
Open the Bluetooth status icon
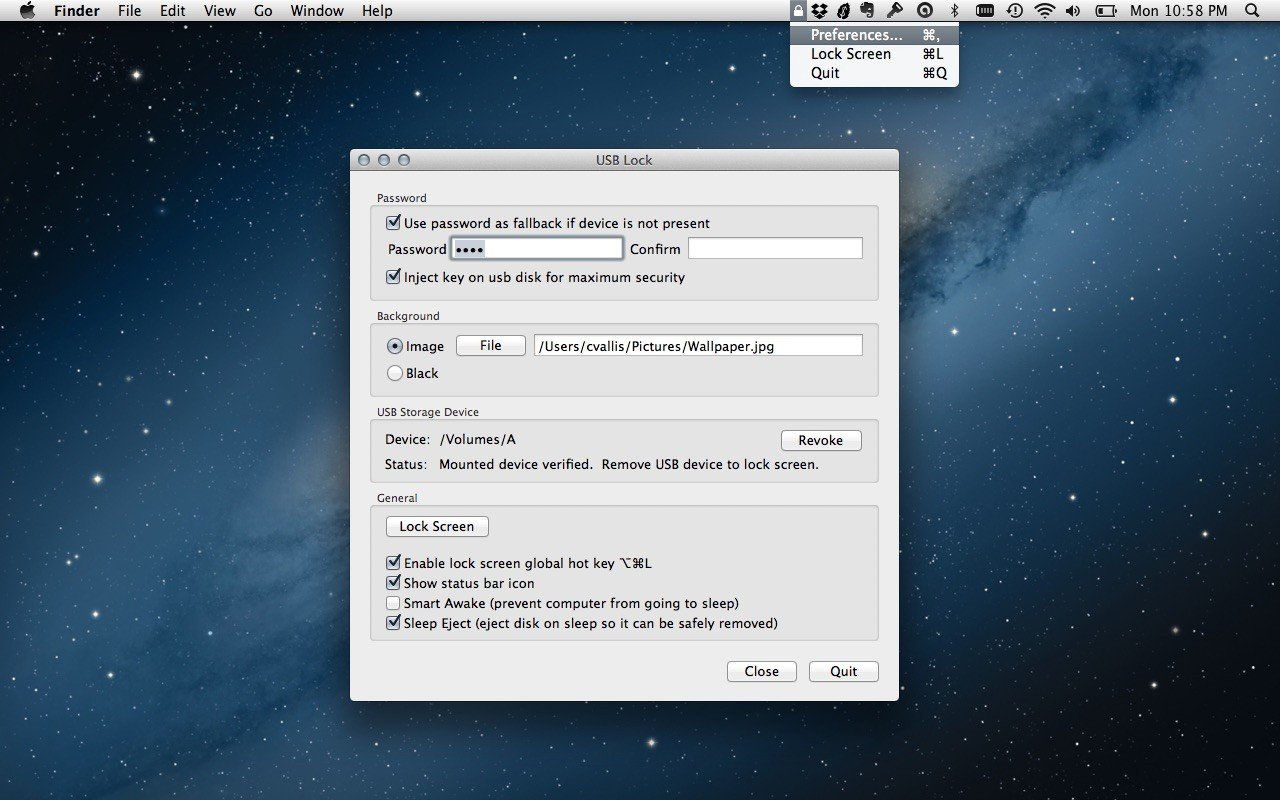click(954, 11)
